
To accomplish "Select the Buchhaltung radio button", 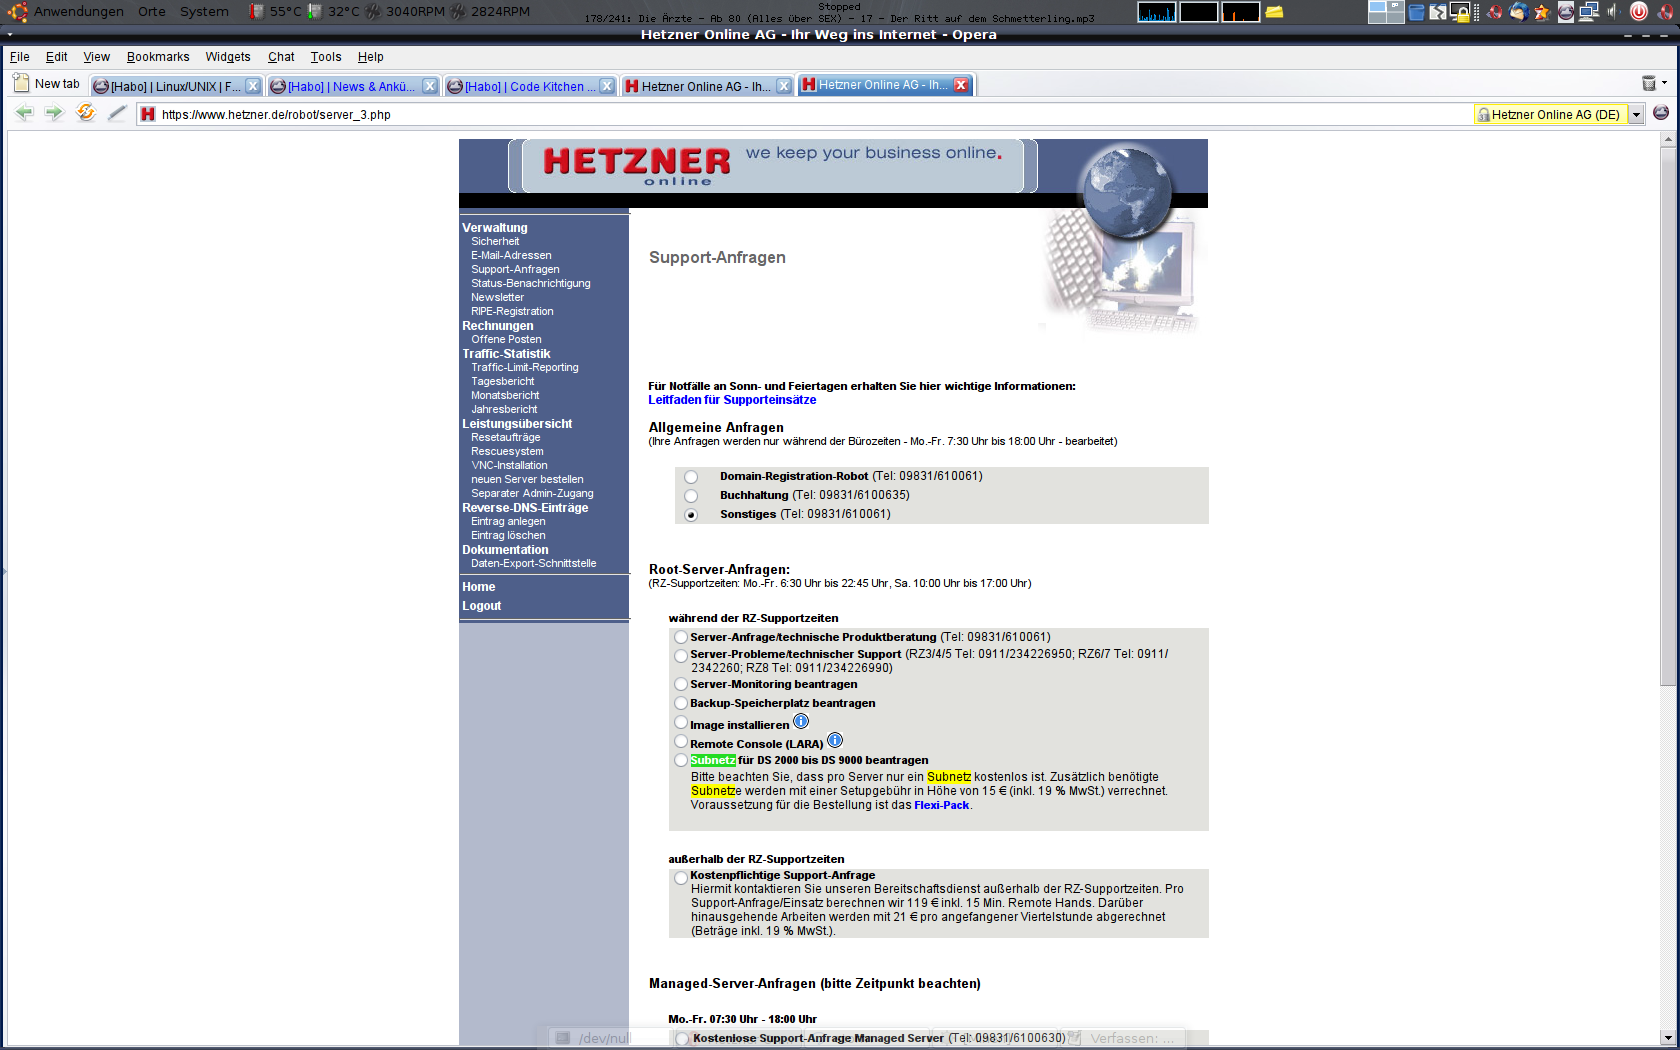I will pos(691,496).
